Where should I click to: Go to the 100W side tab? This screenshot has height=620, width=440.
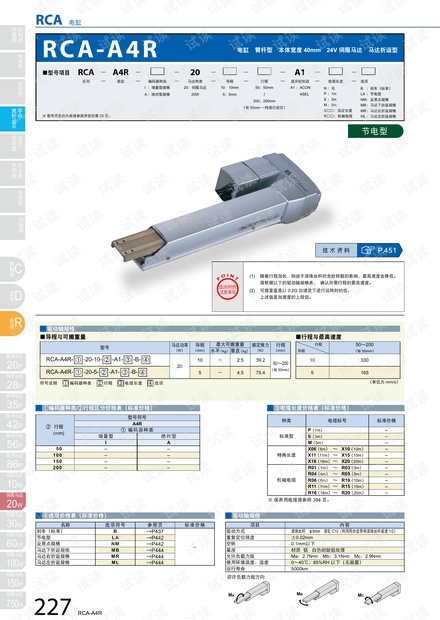pyautogui.click(x=13, y=561)
